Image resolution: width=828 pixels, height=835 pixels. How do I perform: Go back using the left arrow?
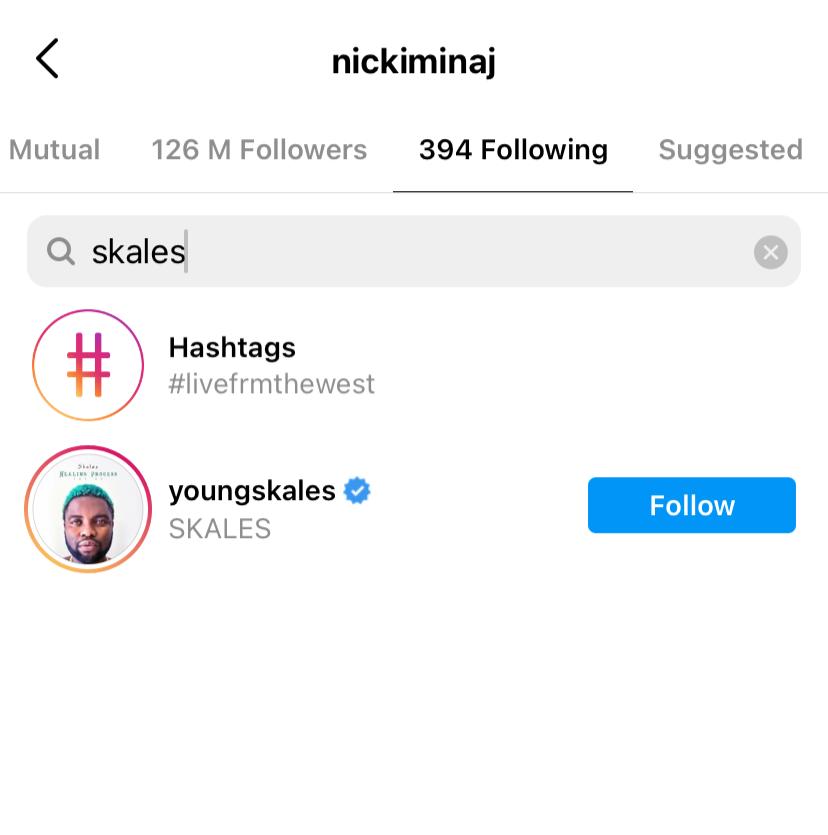pyautogui.click(x=47, y=59)
